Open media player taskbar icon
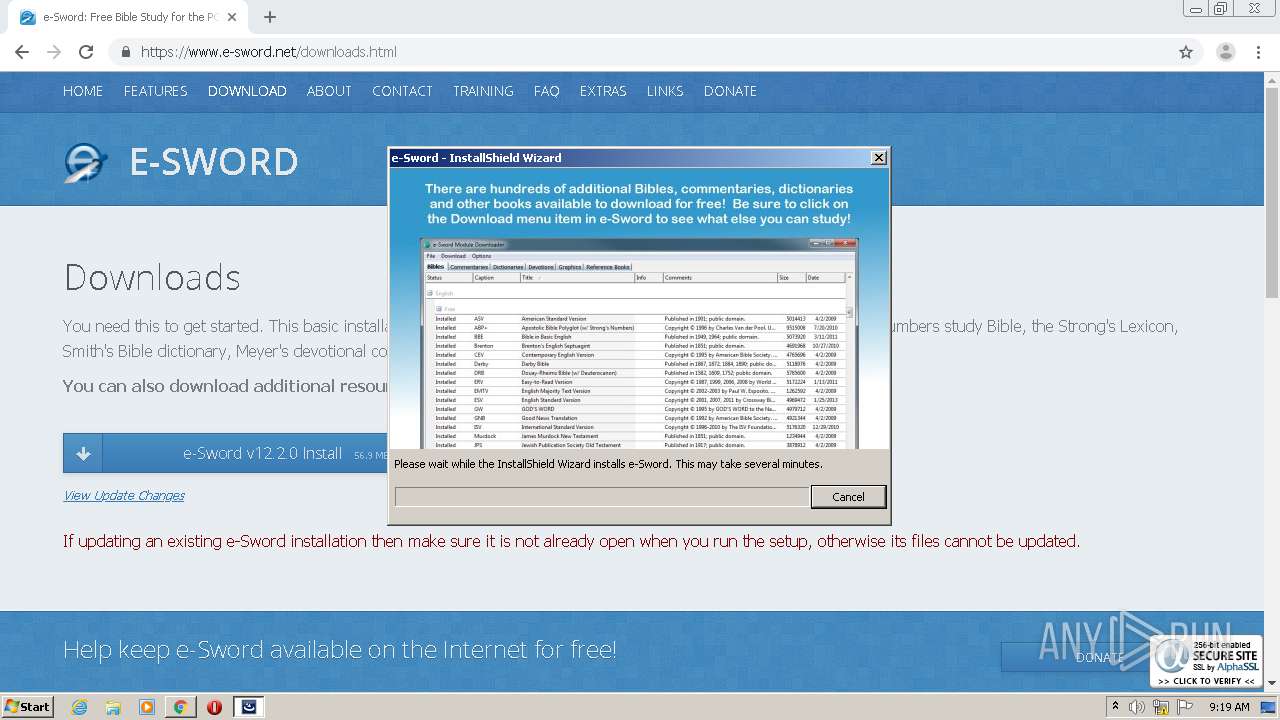Viewport: 1280px width, 720px height. (x=147, y=707)
